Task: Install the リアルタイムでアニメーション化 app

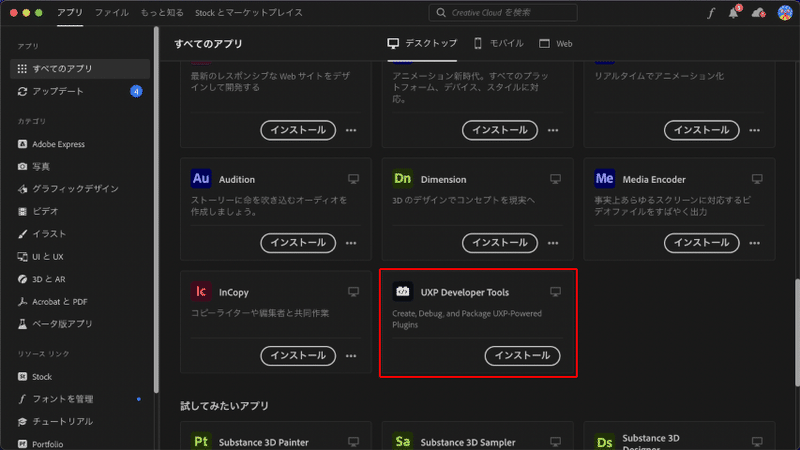Action: coord(702,130)
